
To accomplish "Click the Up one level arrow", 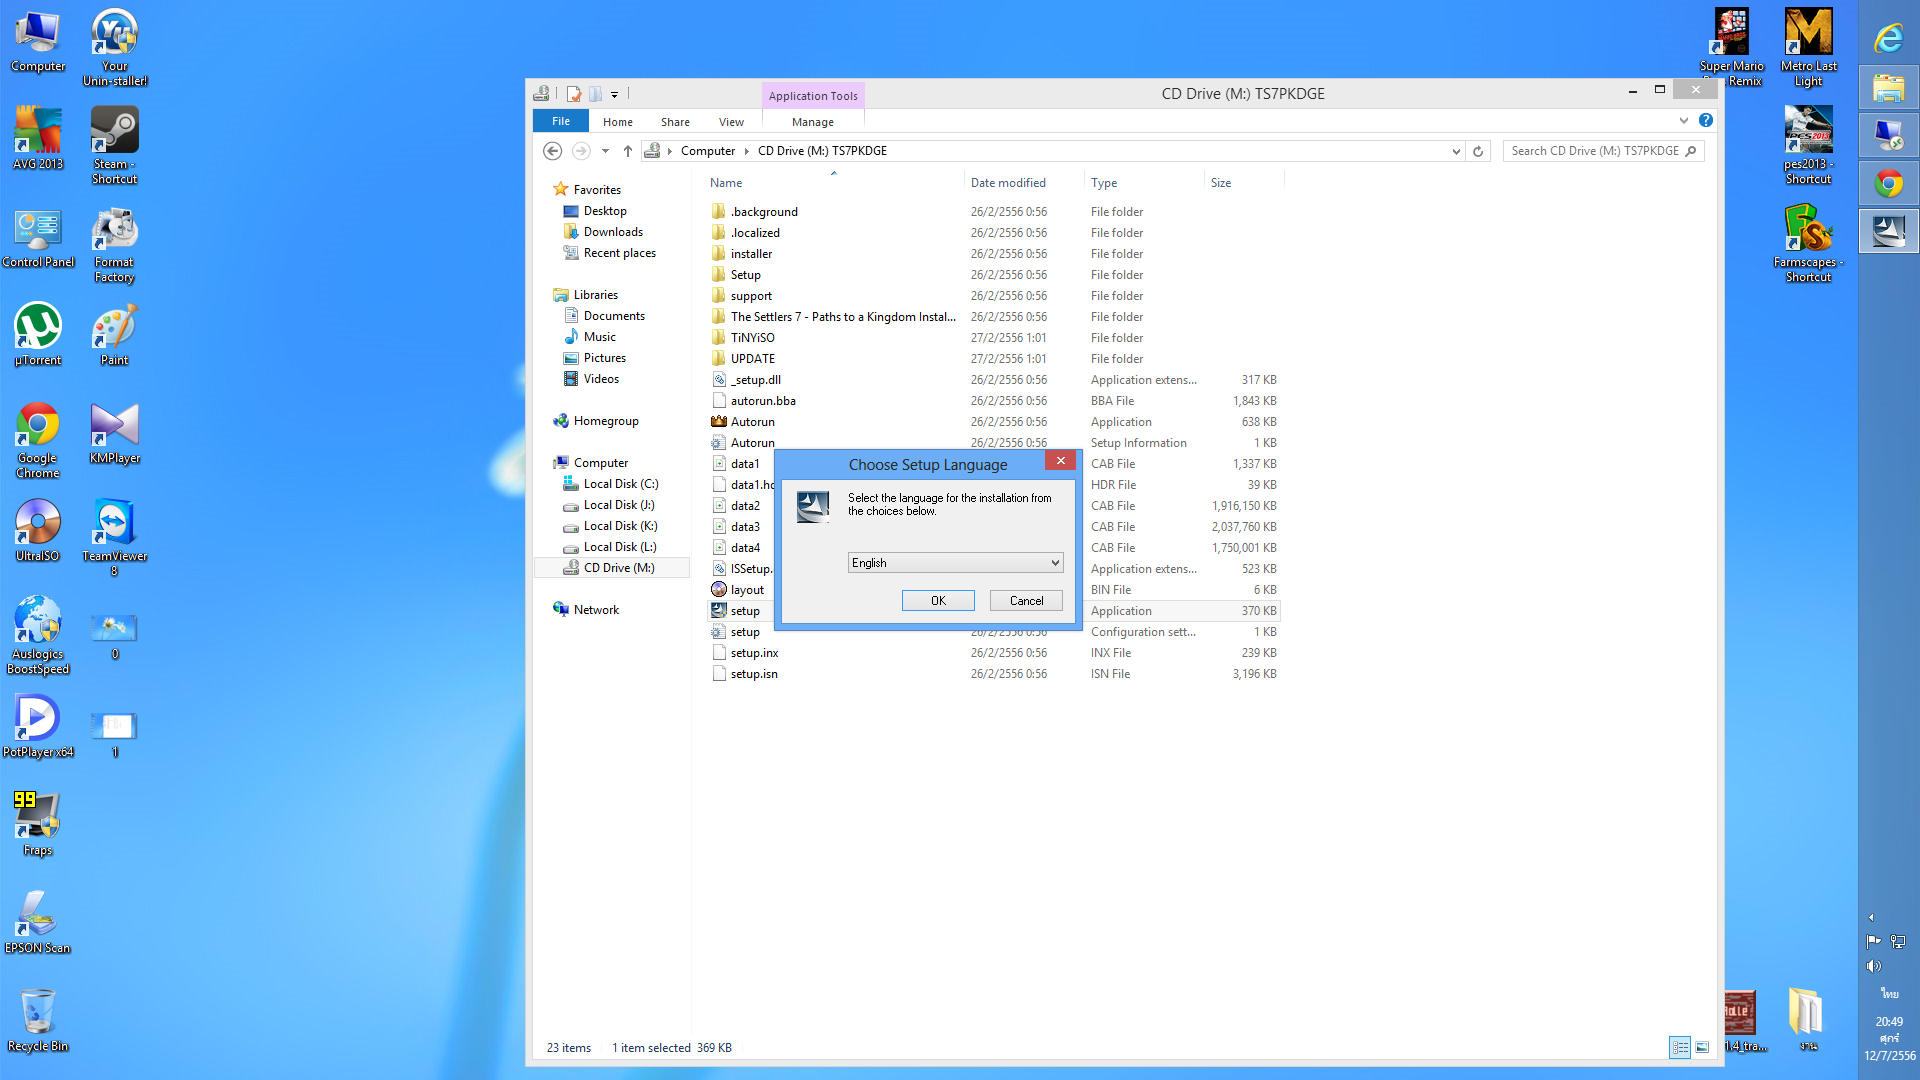I will 627,151.
